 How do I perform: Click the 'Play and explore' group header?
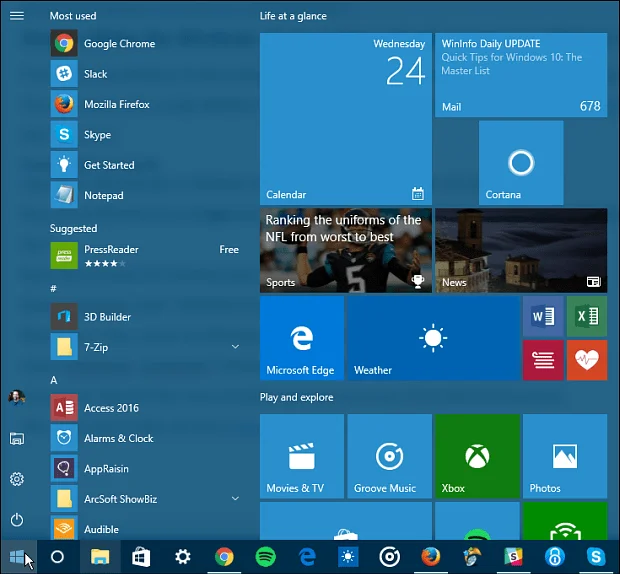click(297, 397)
